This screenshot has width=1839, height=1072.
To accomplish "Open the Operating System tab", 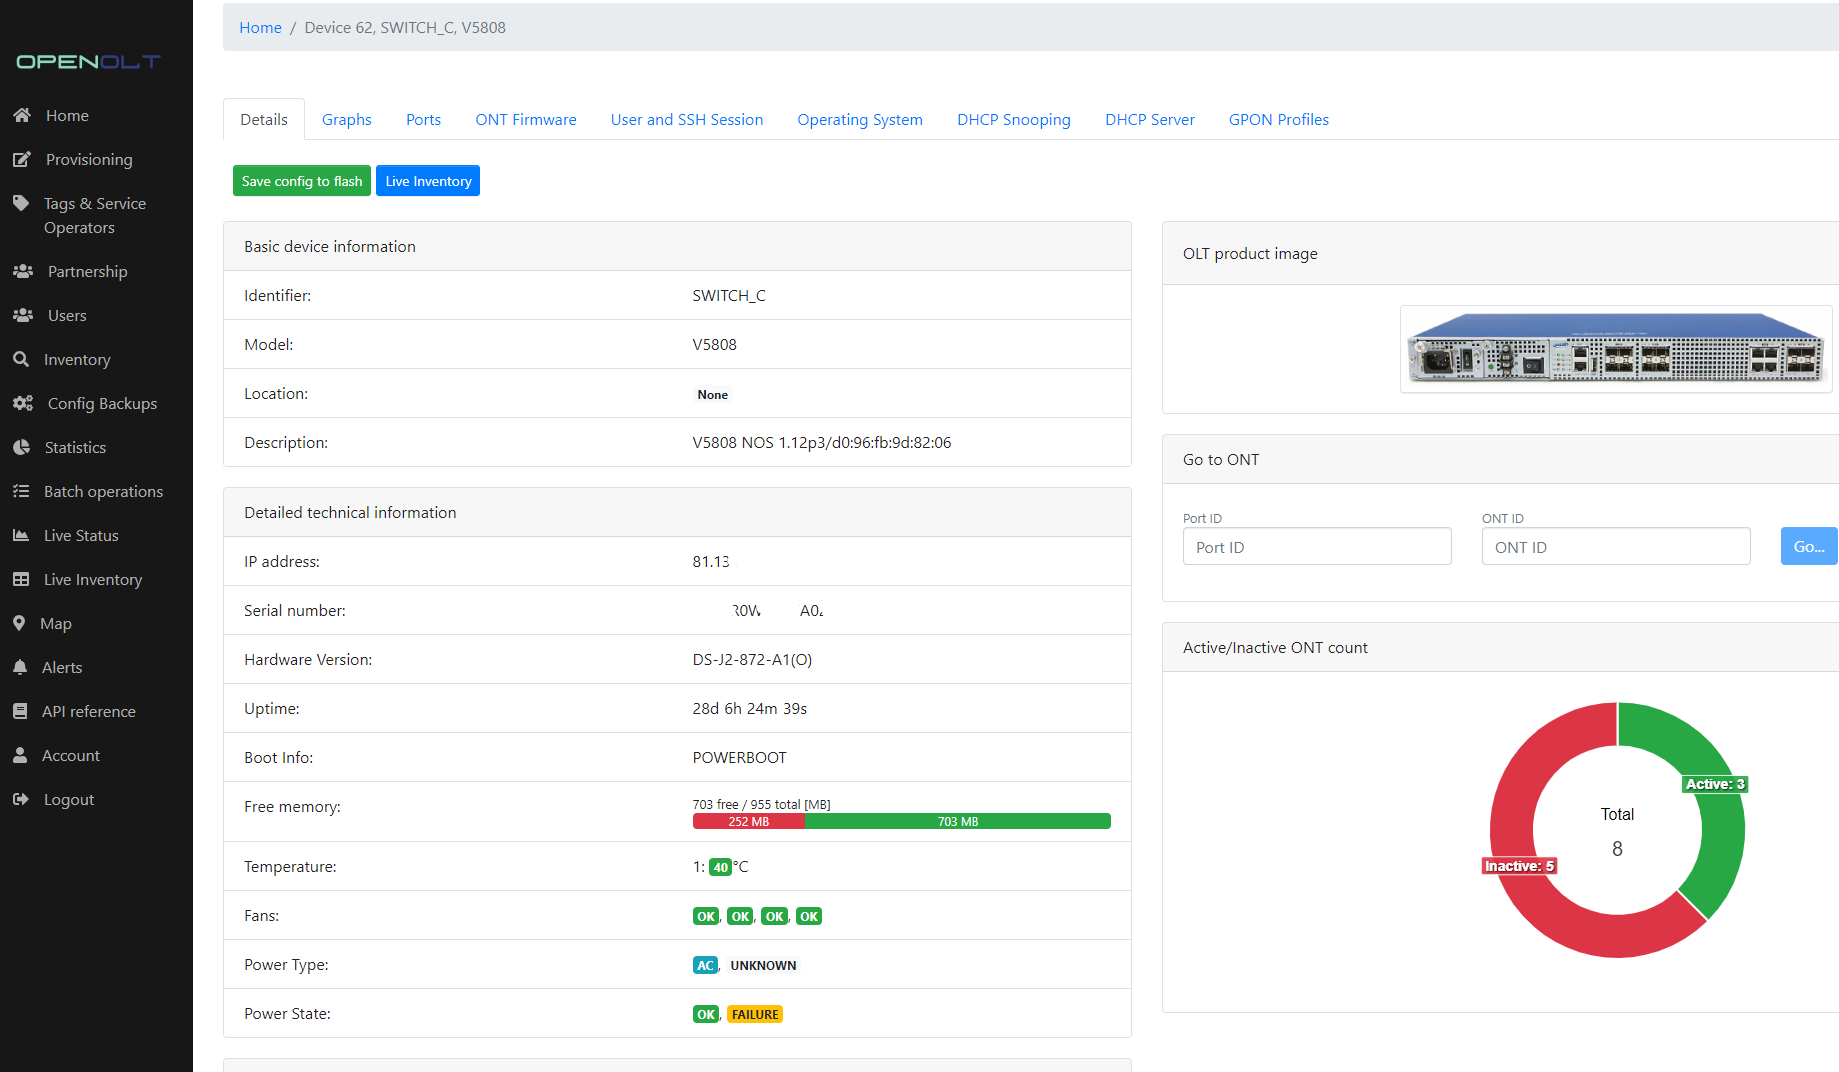I will click(x=860, y=119).
